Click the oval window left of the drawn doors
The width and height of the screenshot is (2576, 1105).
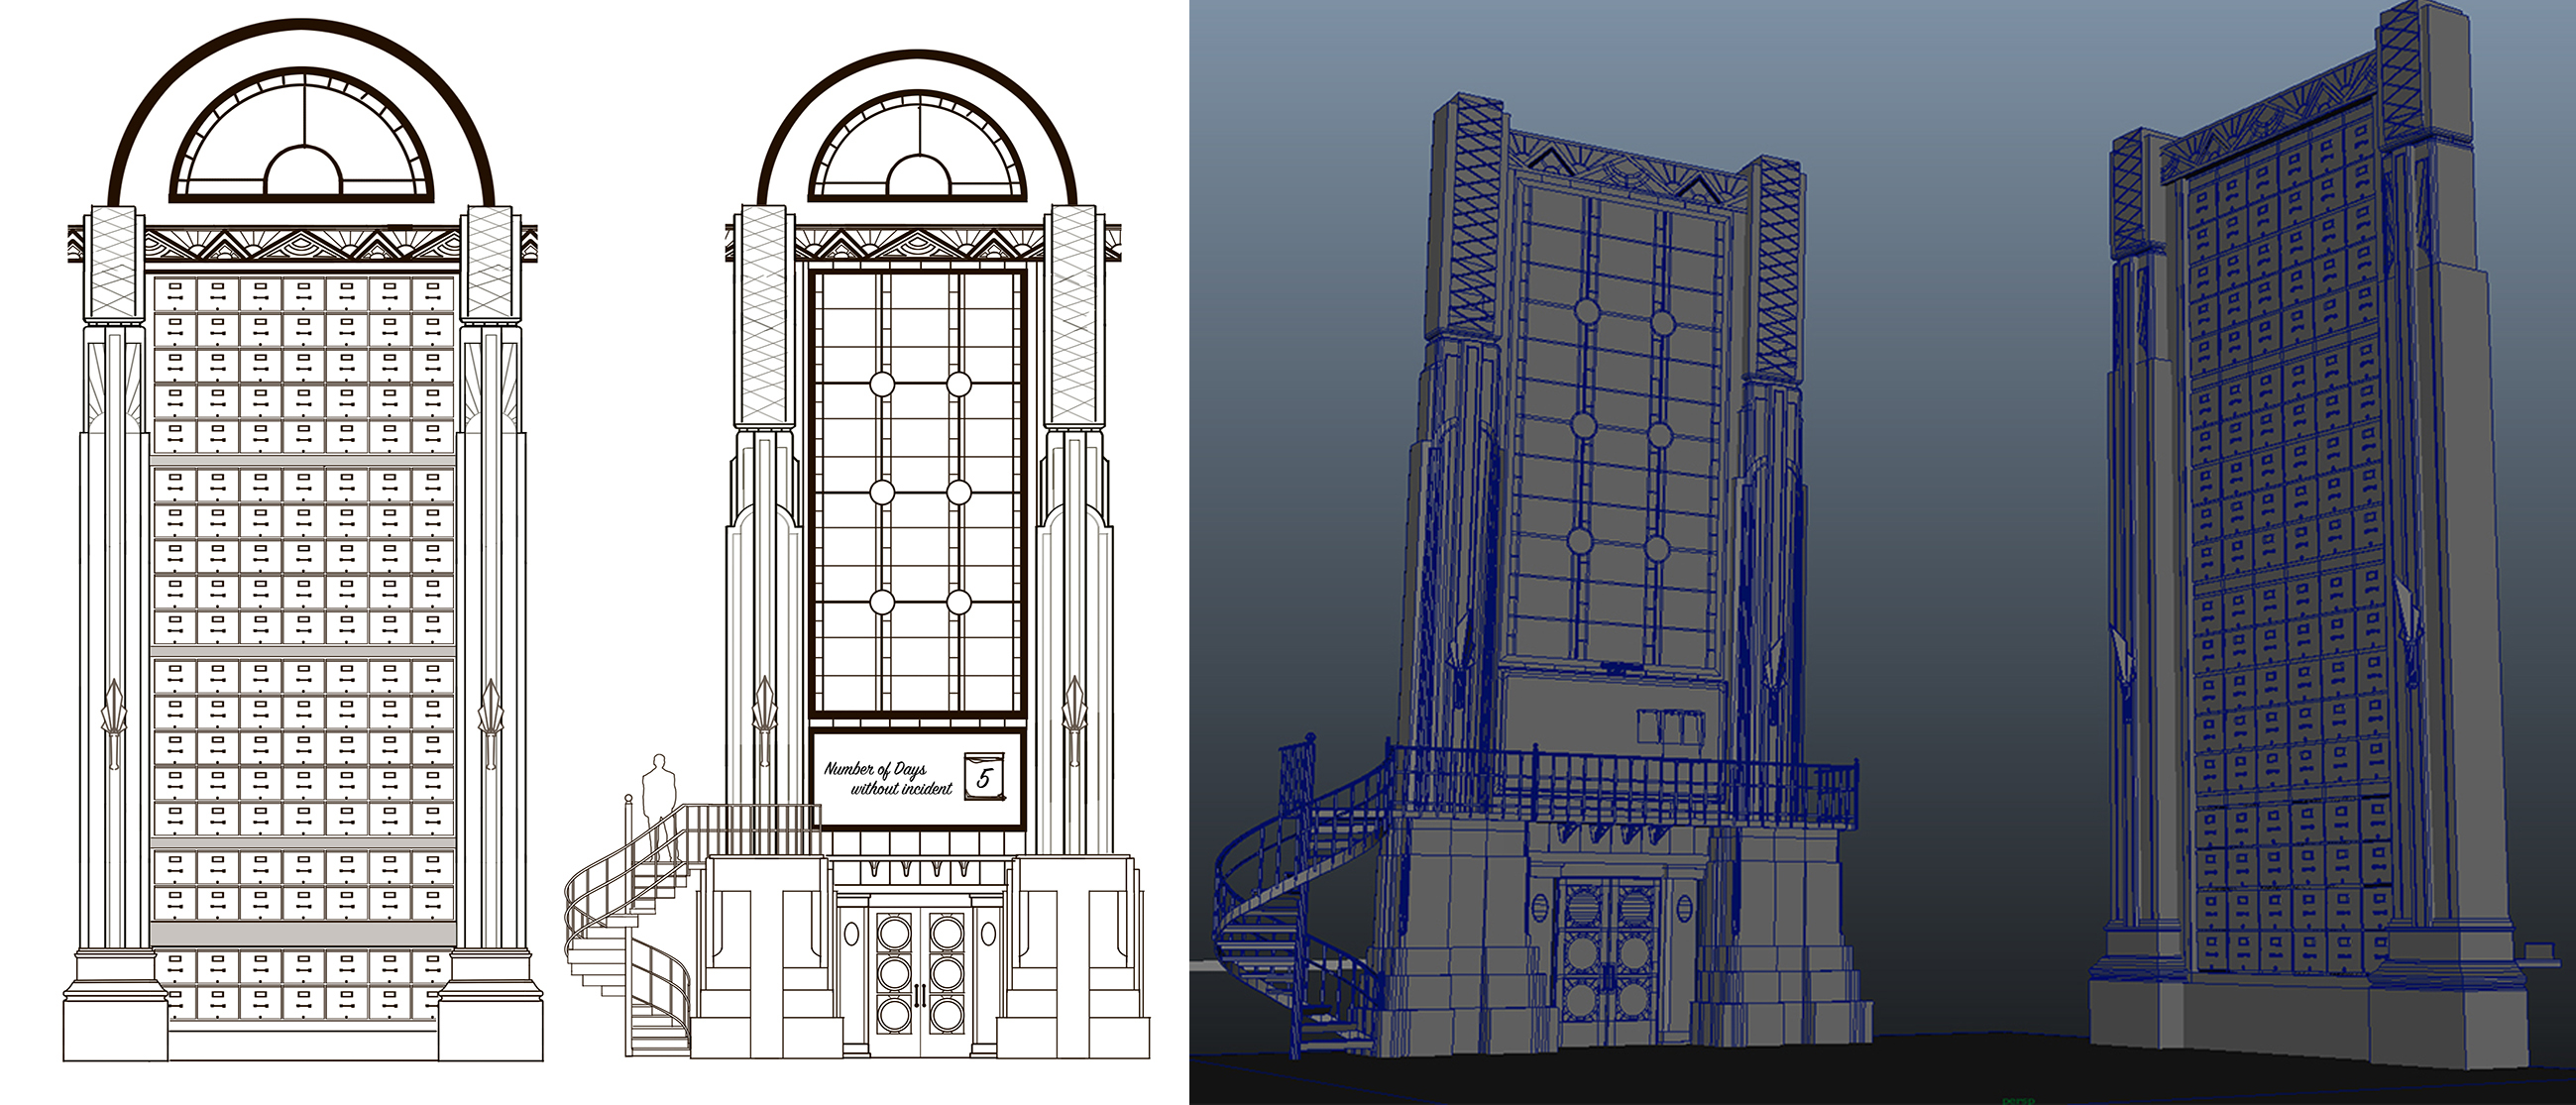851,934
